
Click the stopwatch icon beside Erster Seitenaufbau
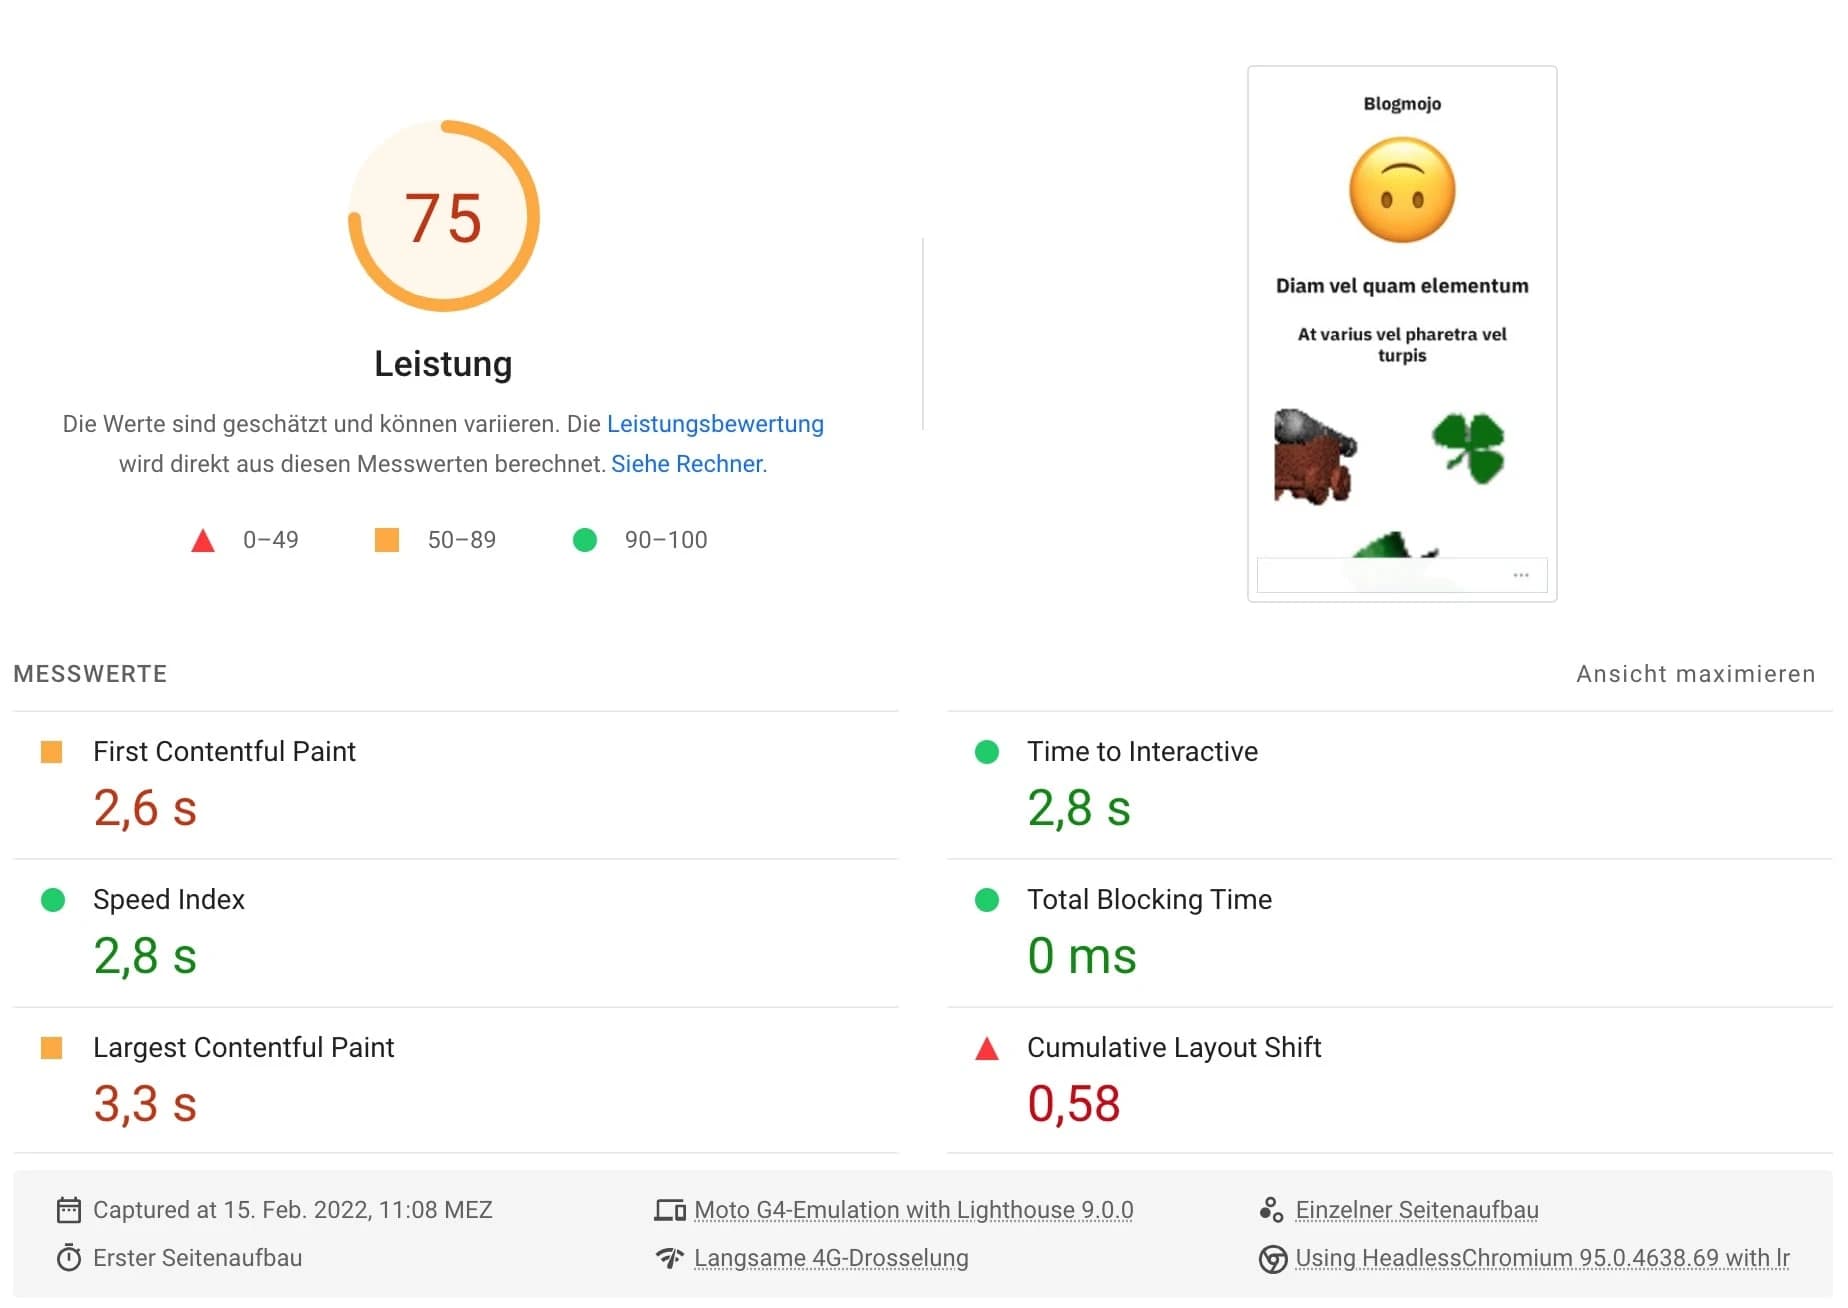pyautogui.click(x=68, y=1258)
